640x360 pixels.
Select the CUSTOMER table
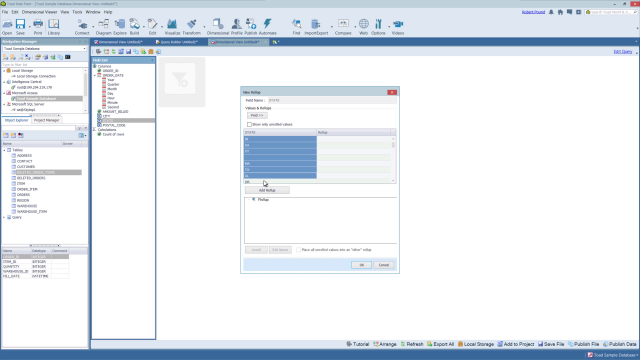26,167
